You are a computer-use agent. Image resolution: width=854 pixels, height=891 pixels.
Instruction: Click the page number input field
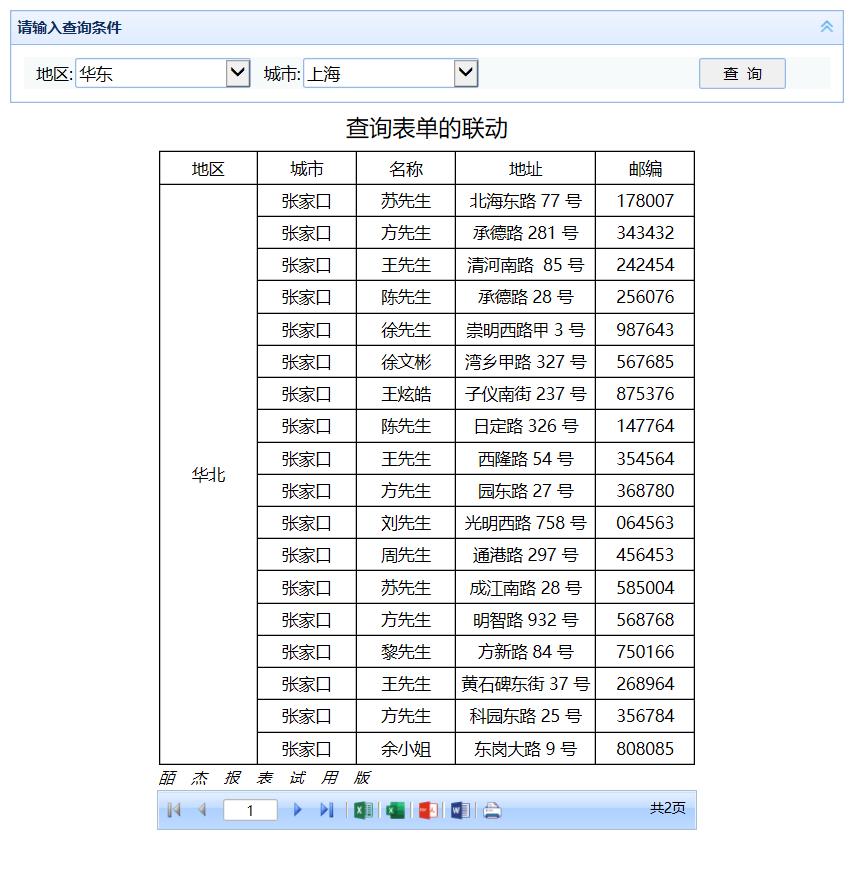point(251,810)
